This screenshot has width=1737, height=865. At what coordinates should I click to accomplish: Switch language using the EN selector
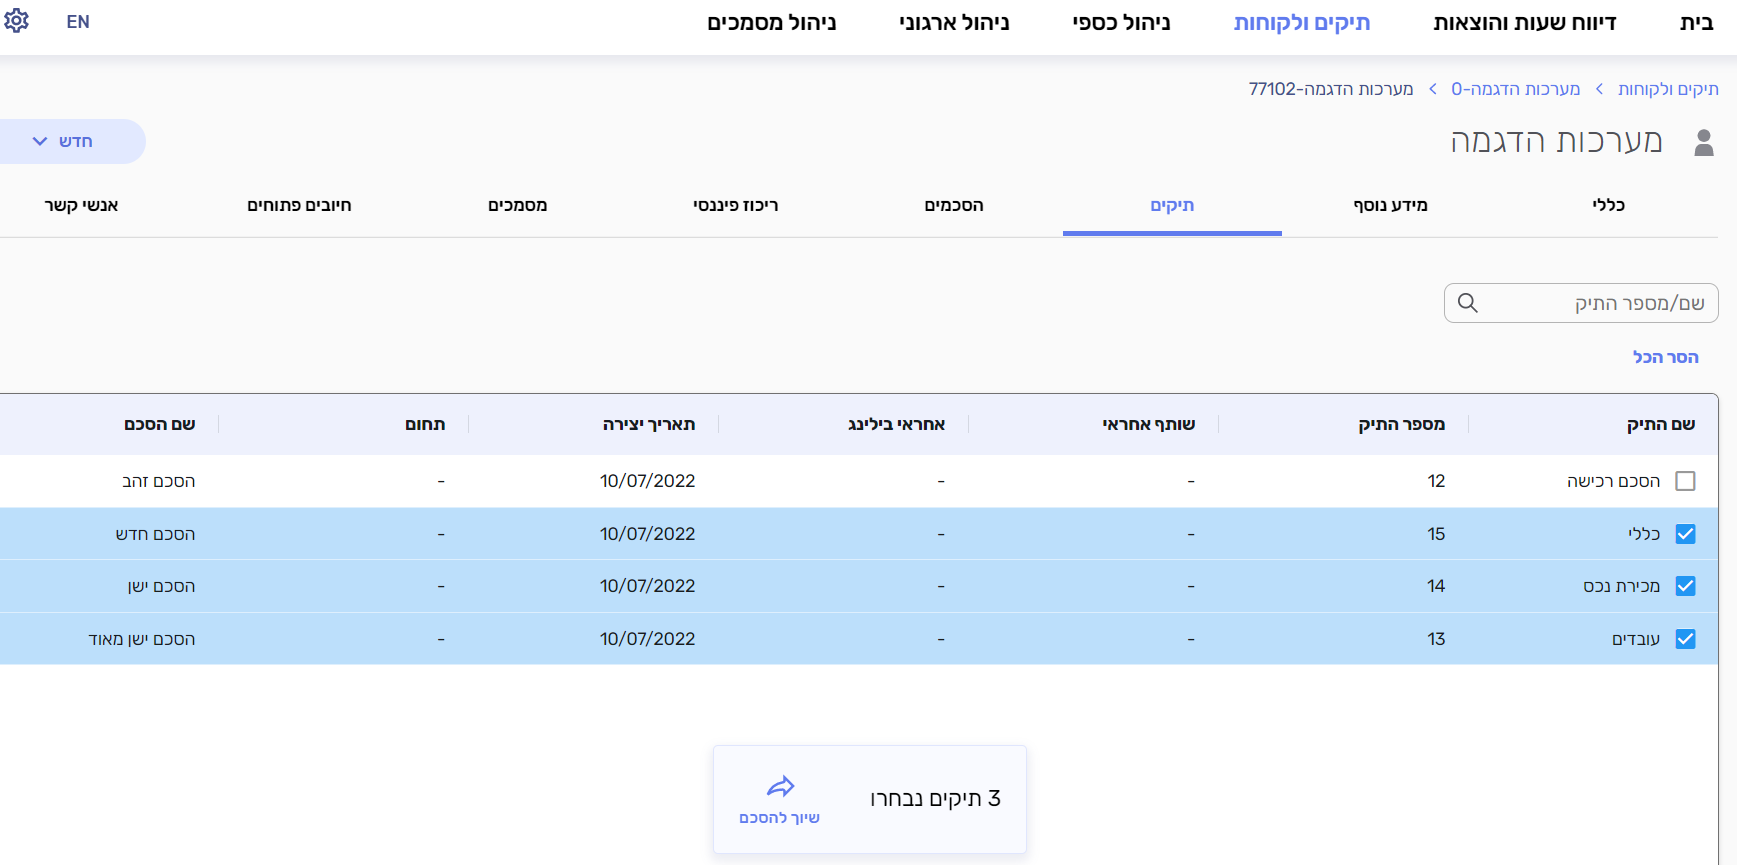coord(78,22)
